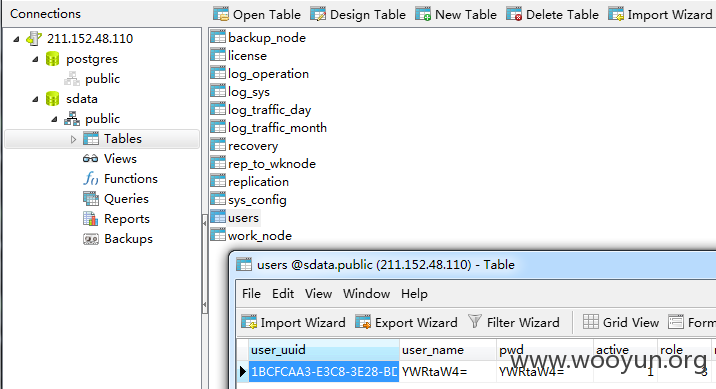This screenshot has height=389, width=716.
Task: Select the log_traffic_month table icon
Action: point(218,127)
